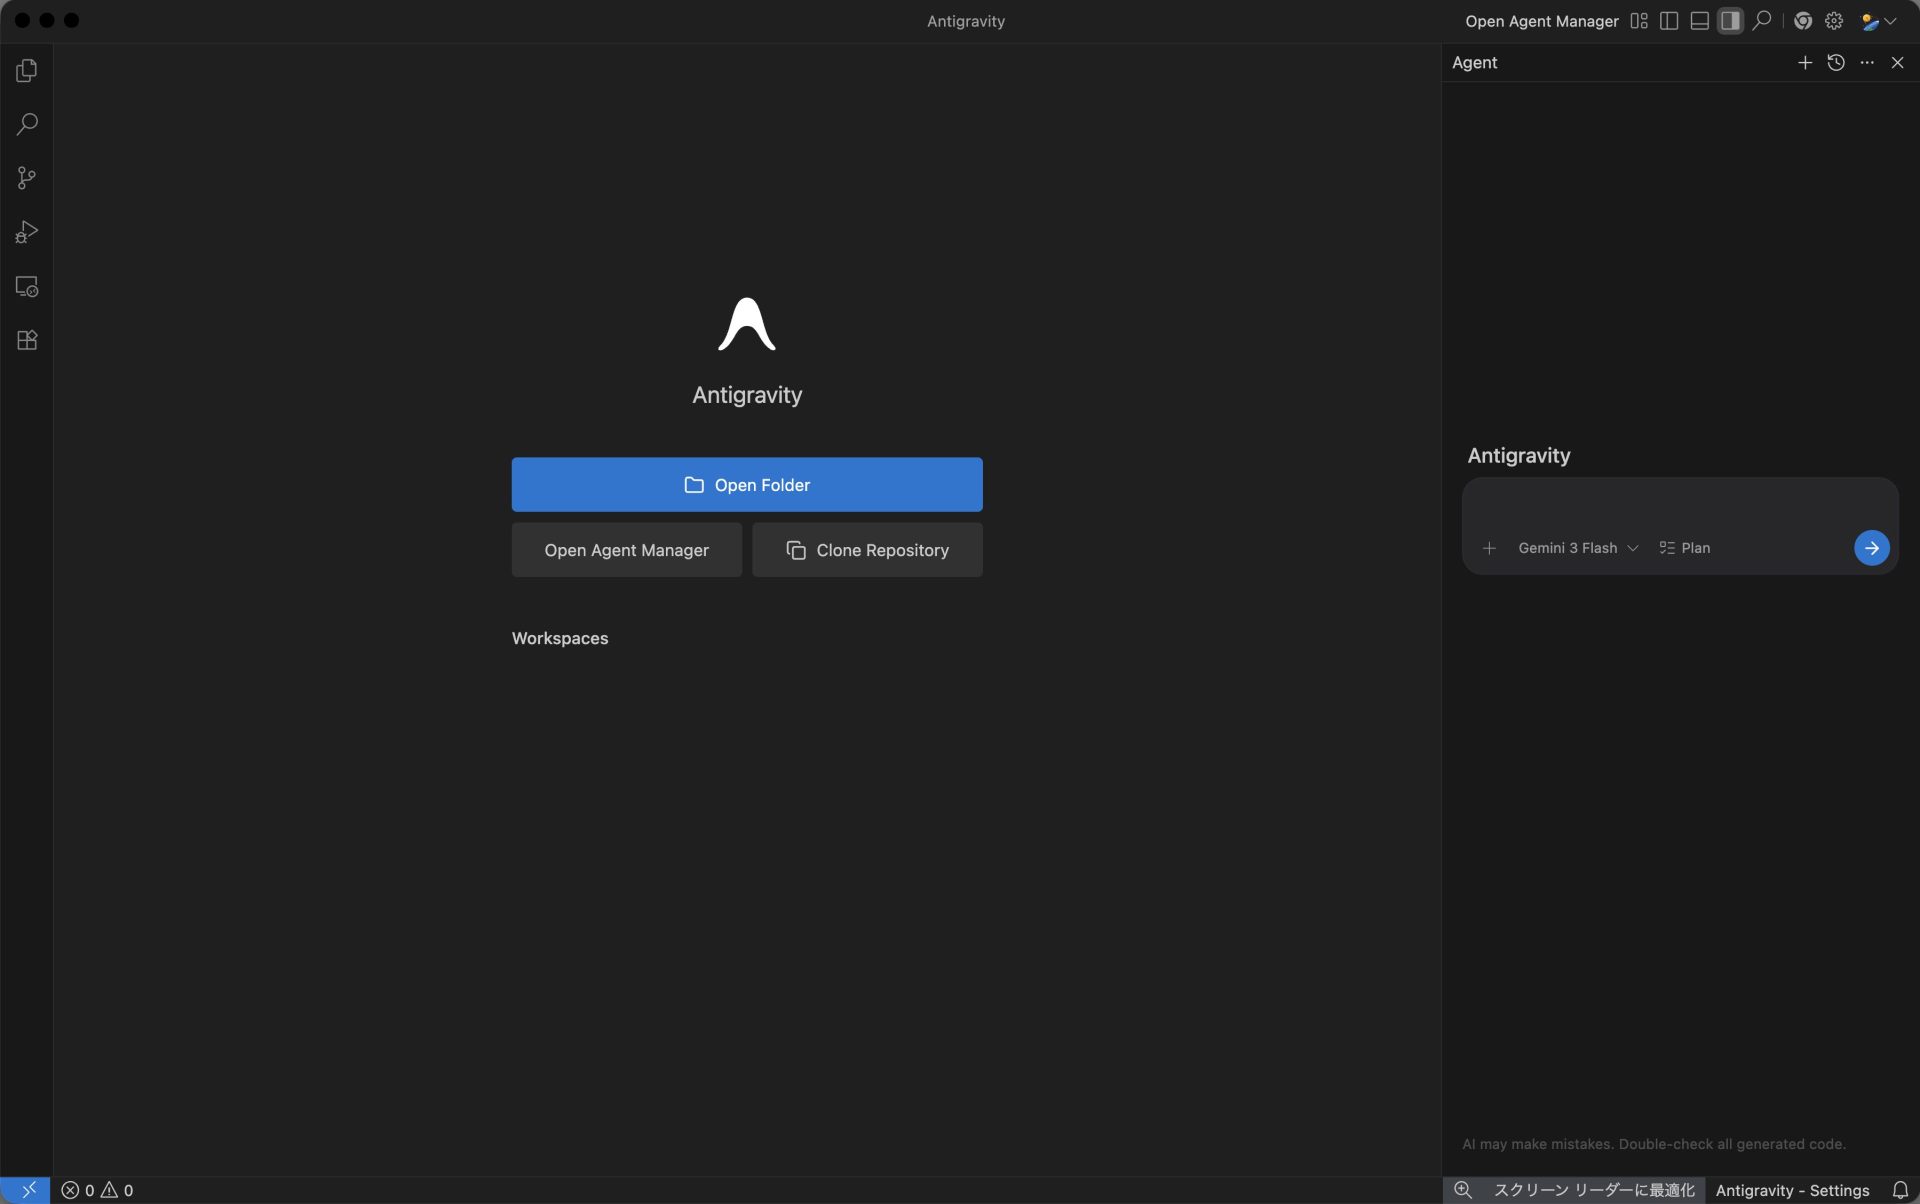Open Source Control from the activity bar

coord(27,178)
